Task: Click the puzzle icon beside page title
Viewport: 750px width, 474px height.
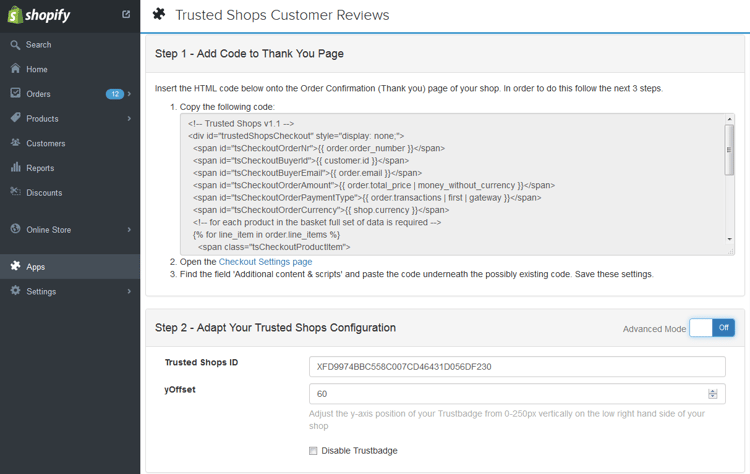Action: point(159,14)
